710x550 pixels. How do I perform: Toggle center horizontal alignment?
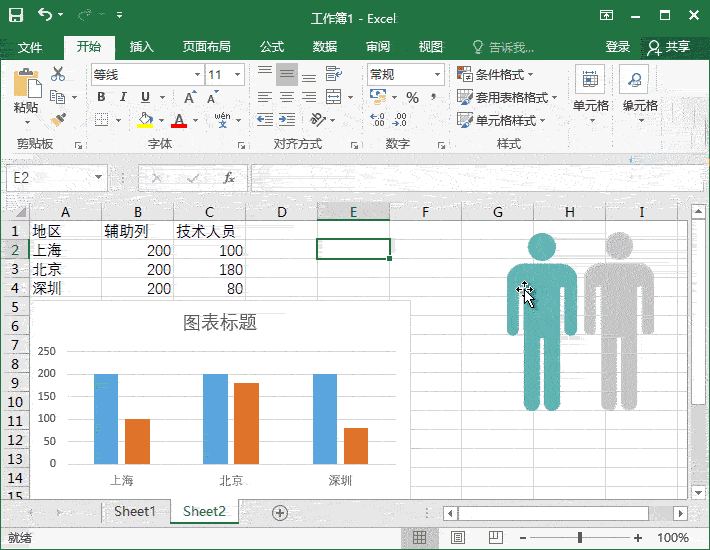(x=287, y=97)
